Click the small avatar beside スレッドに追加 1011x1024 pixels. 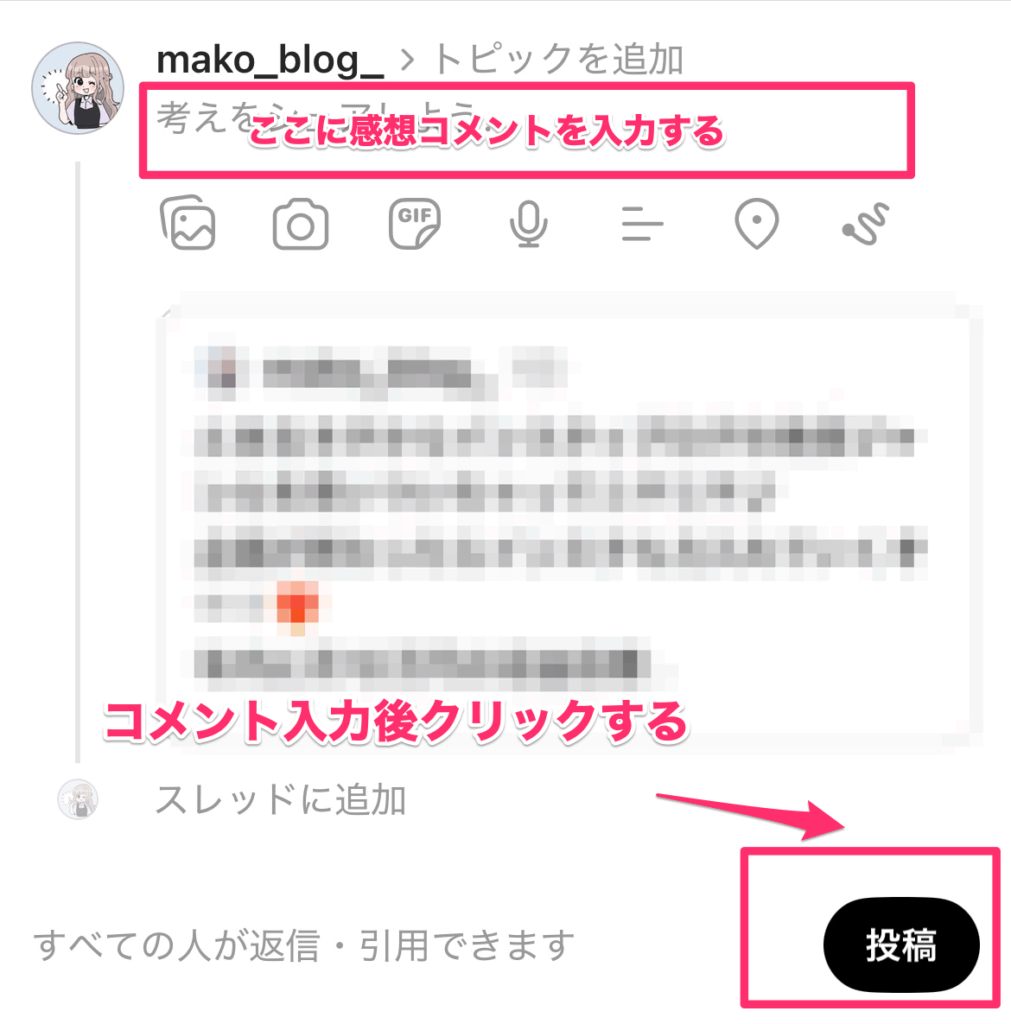pos(78,799)
